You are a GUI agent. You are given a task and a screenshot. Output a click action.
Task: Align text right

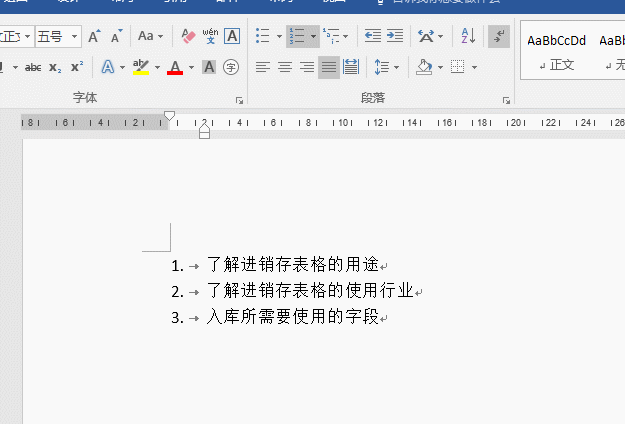pyautogui.click(x=307, y=67)
